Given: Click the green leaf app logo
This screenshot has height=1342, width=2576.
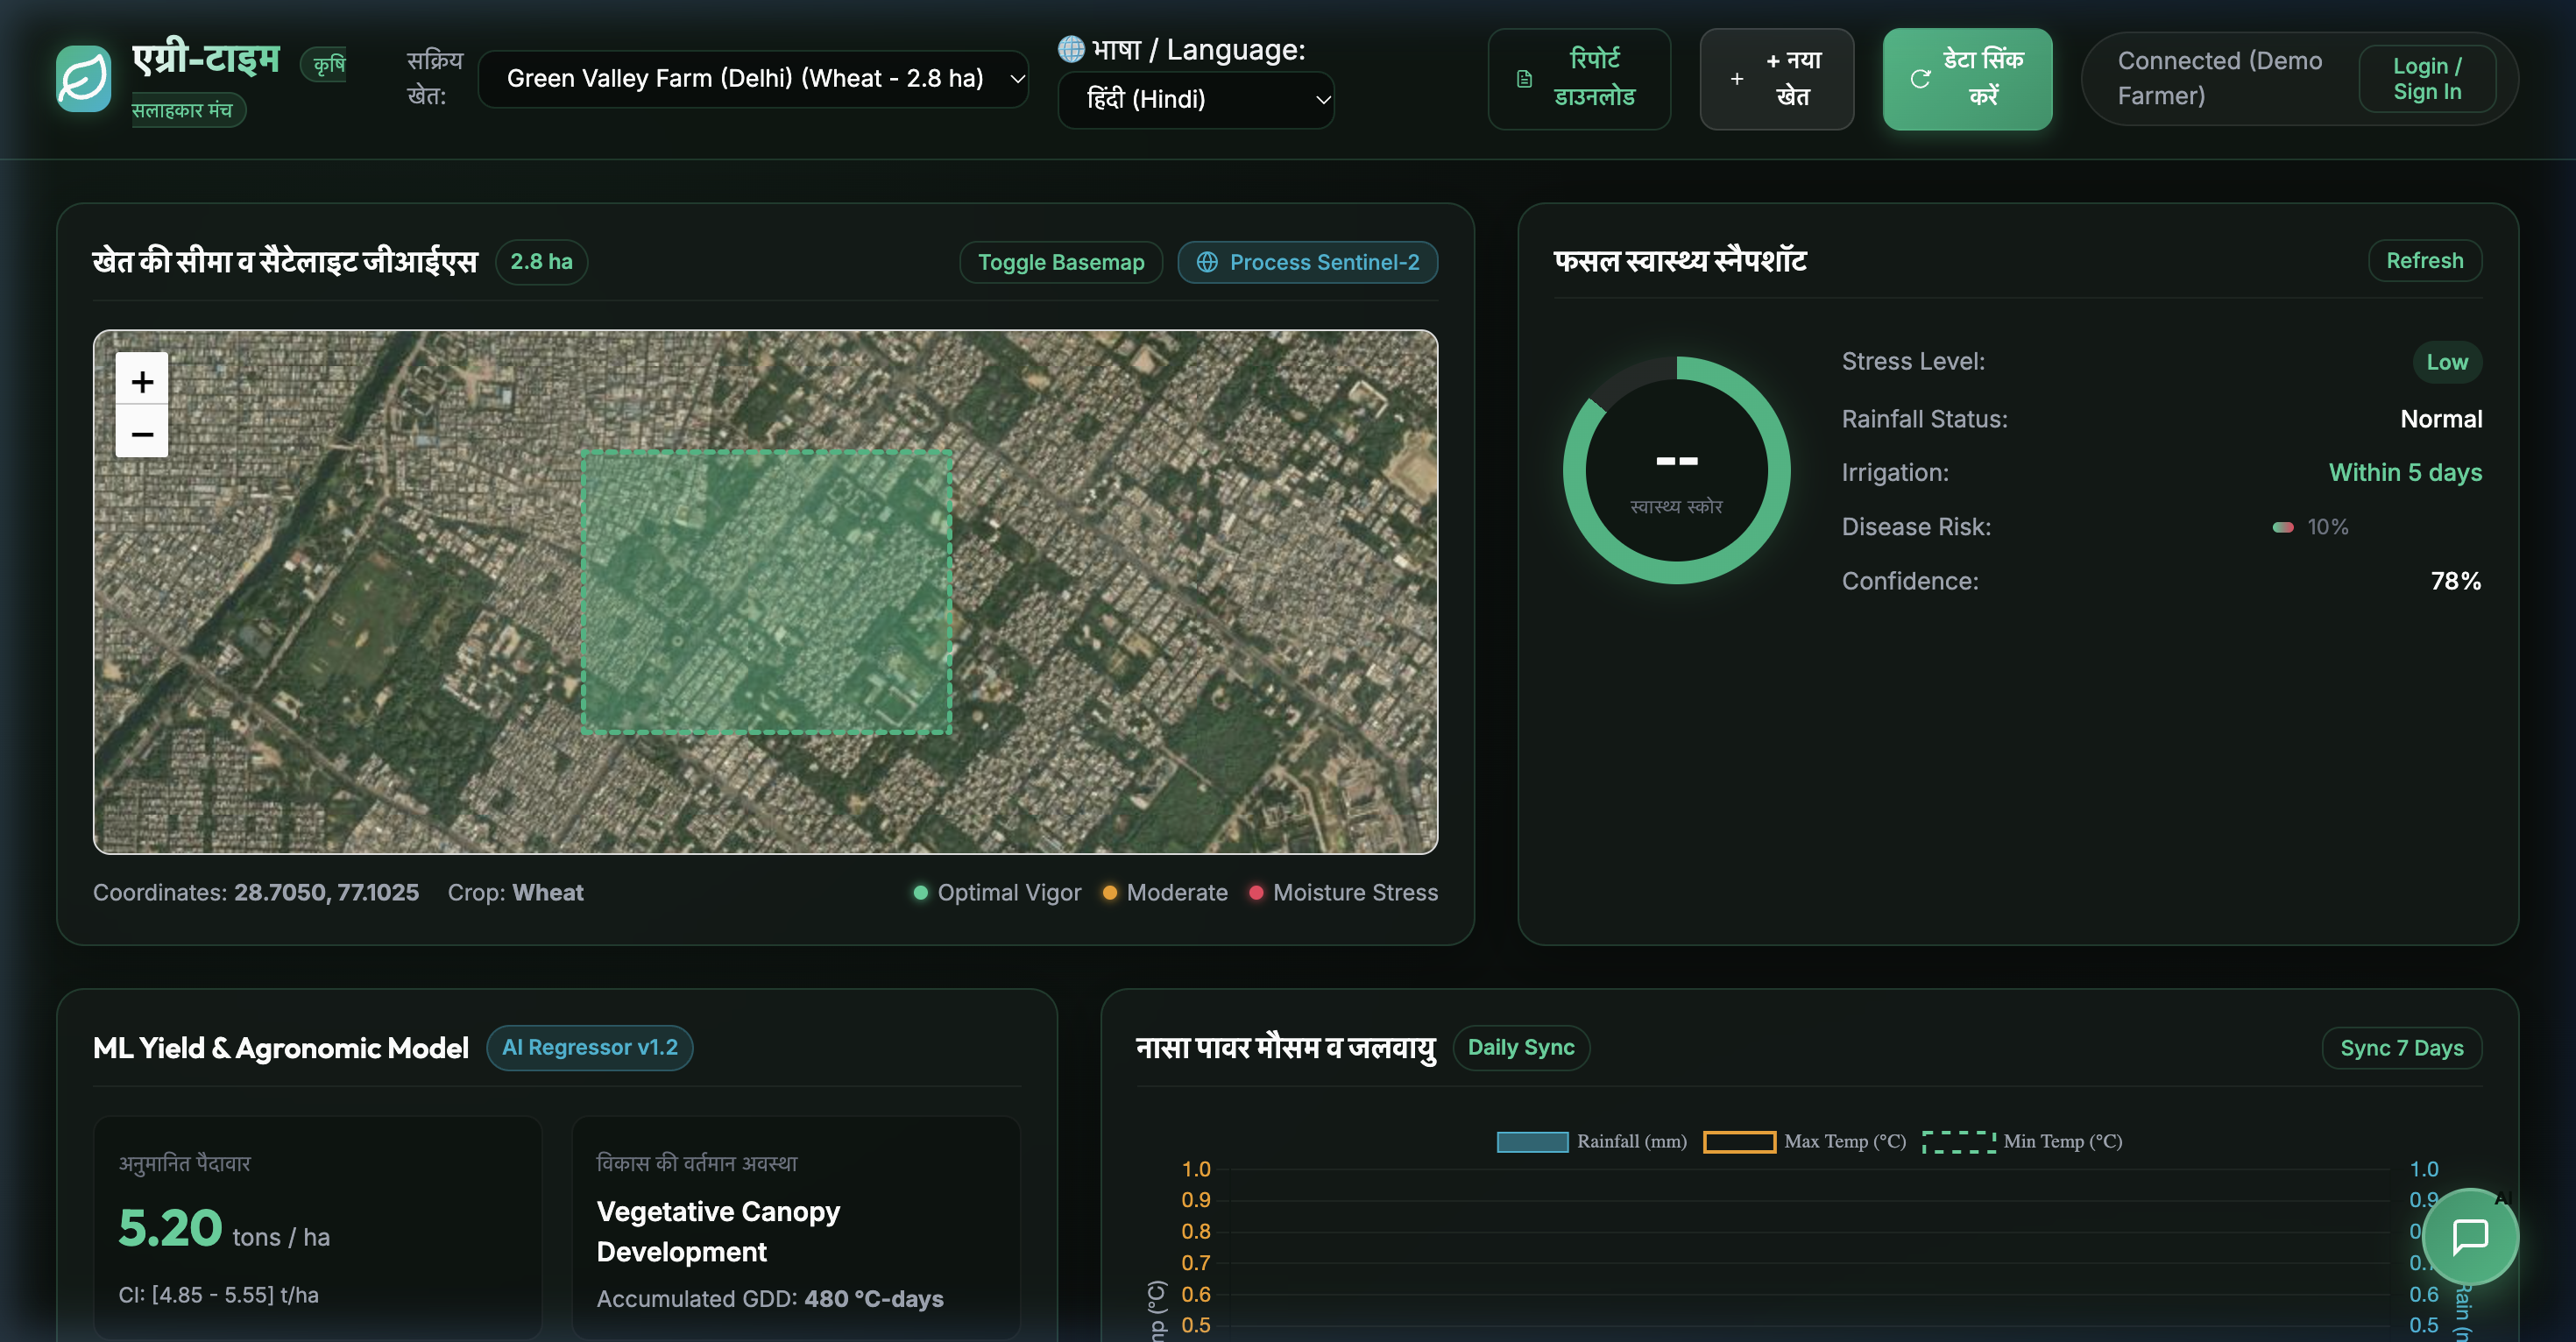Looking at the screenshot, I should pyautogui.click(x=83, y=79).
